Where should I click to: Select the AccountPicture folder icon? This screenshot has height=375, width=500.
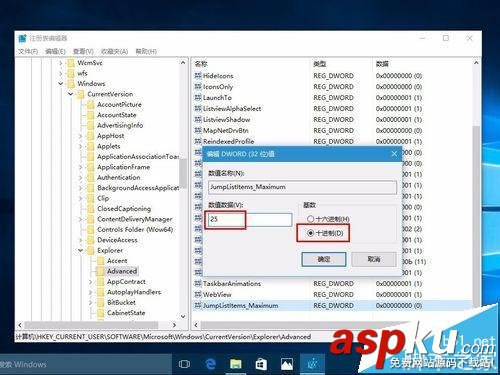click(90, 105)
